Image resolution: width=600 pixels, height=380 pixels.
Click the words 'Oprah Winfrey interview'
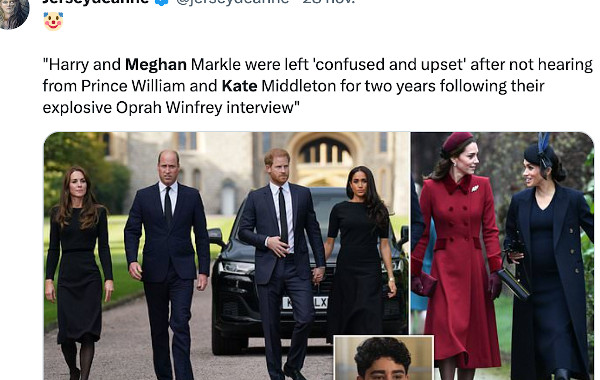tap(205, 108)
